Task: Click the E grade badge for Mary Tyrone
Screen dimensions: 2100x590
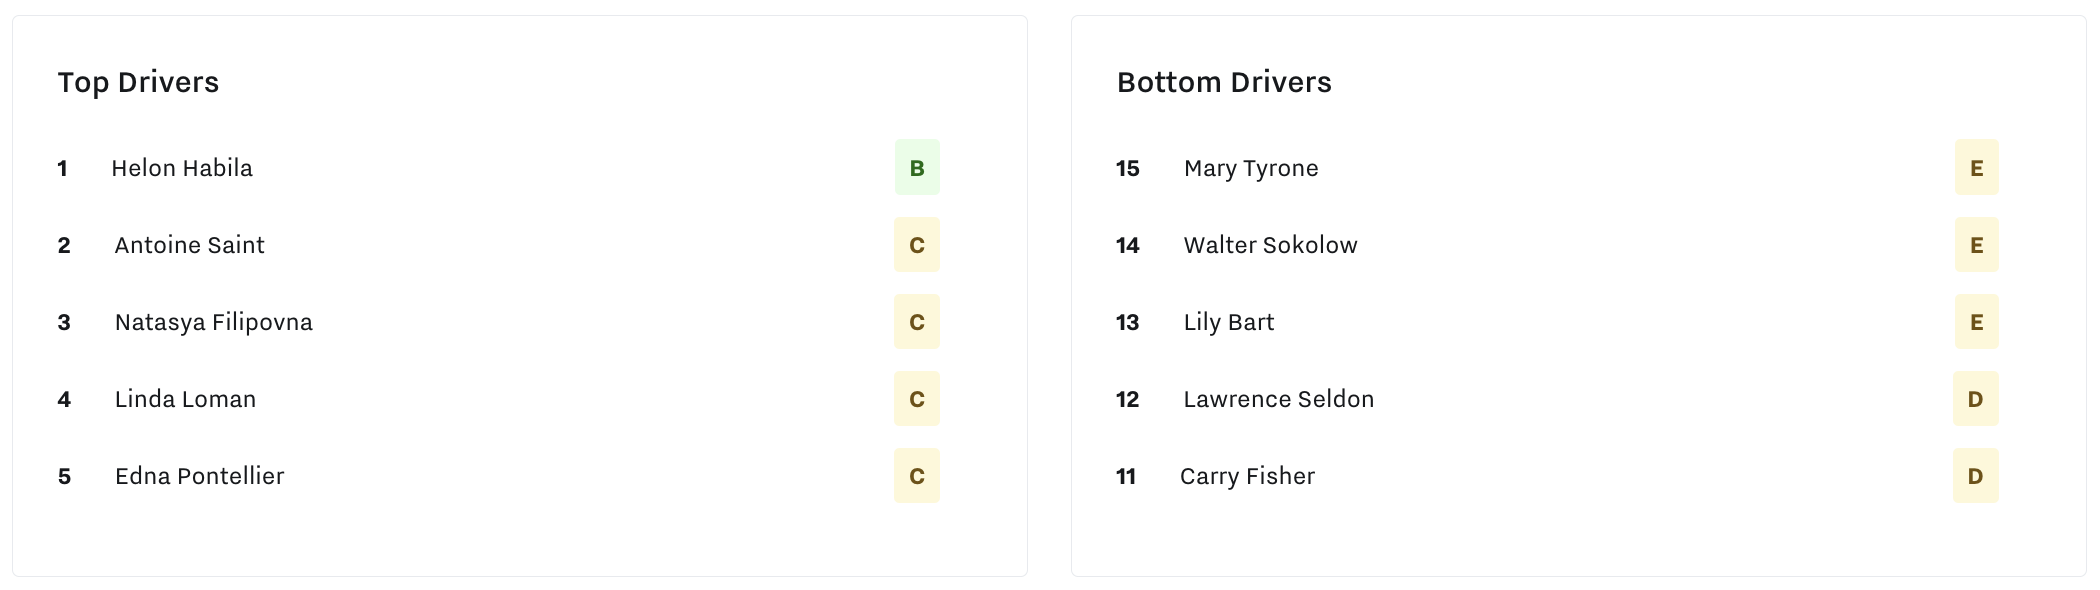Action: 1976,168
